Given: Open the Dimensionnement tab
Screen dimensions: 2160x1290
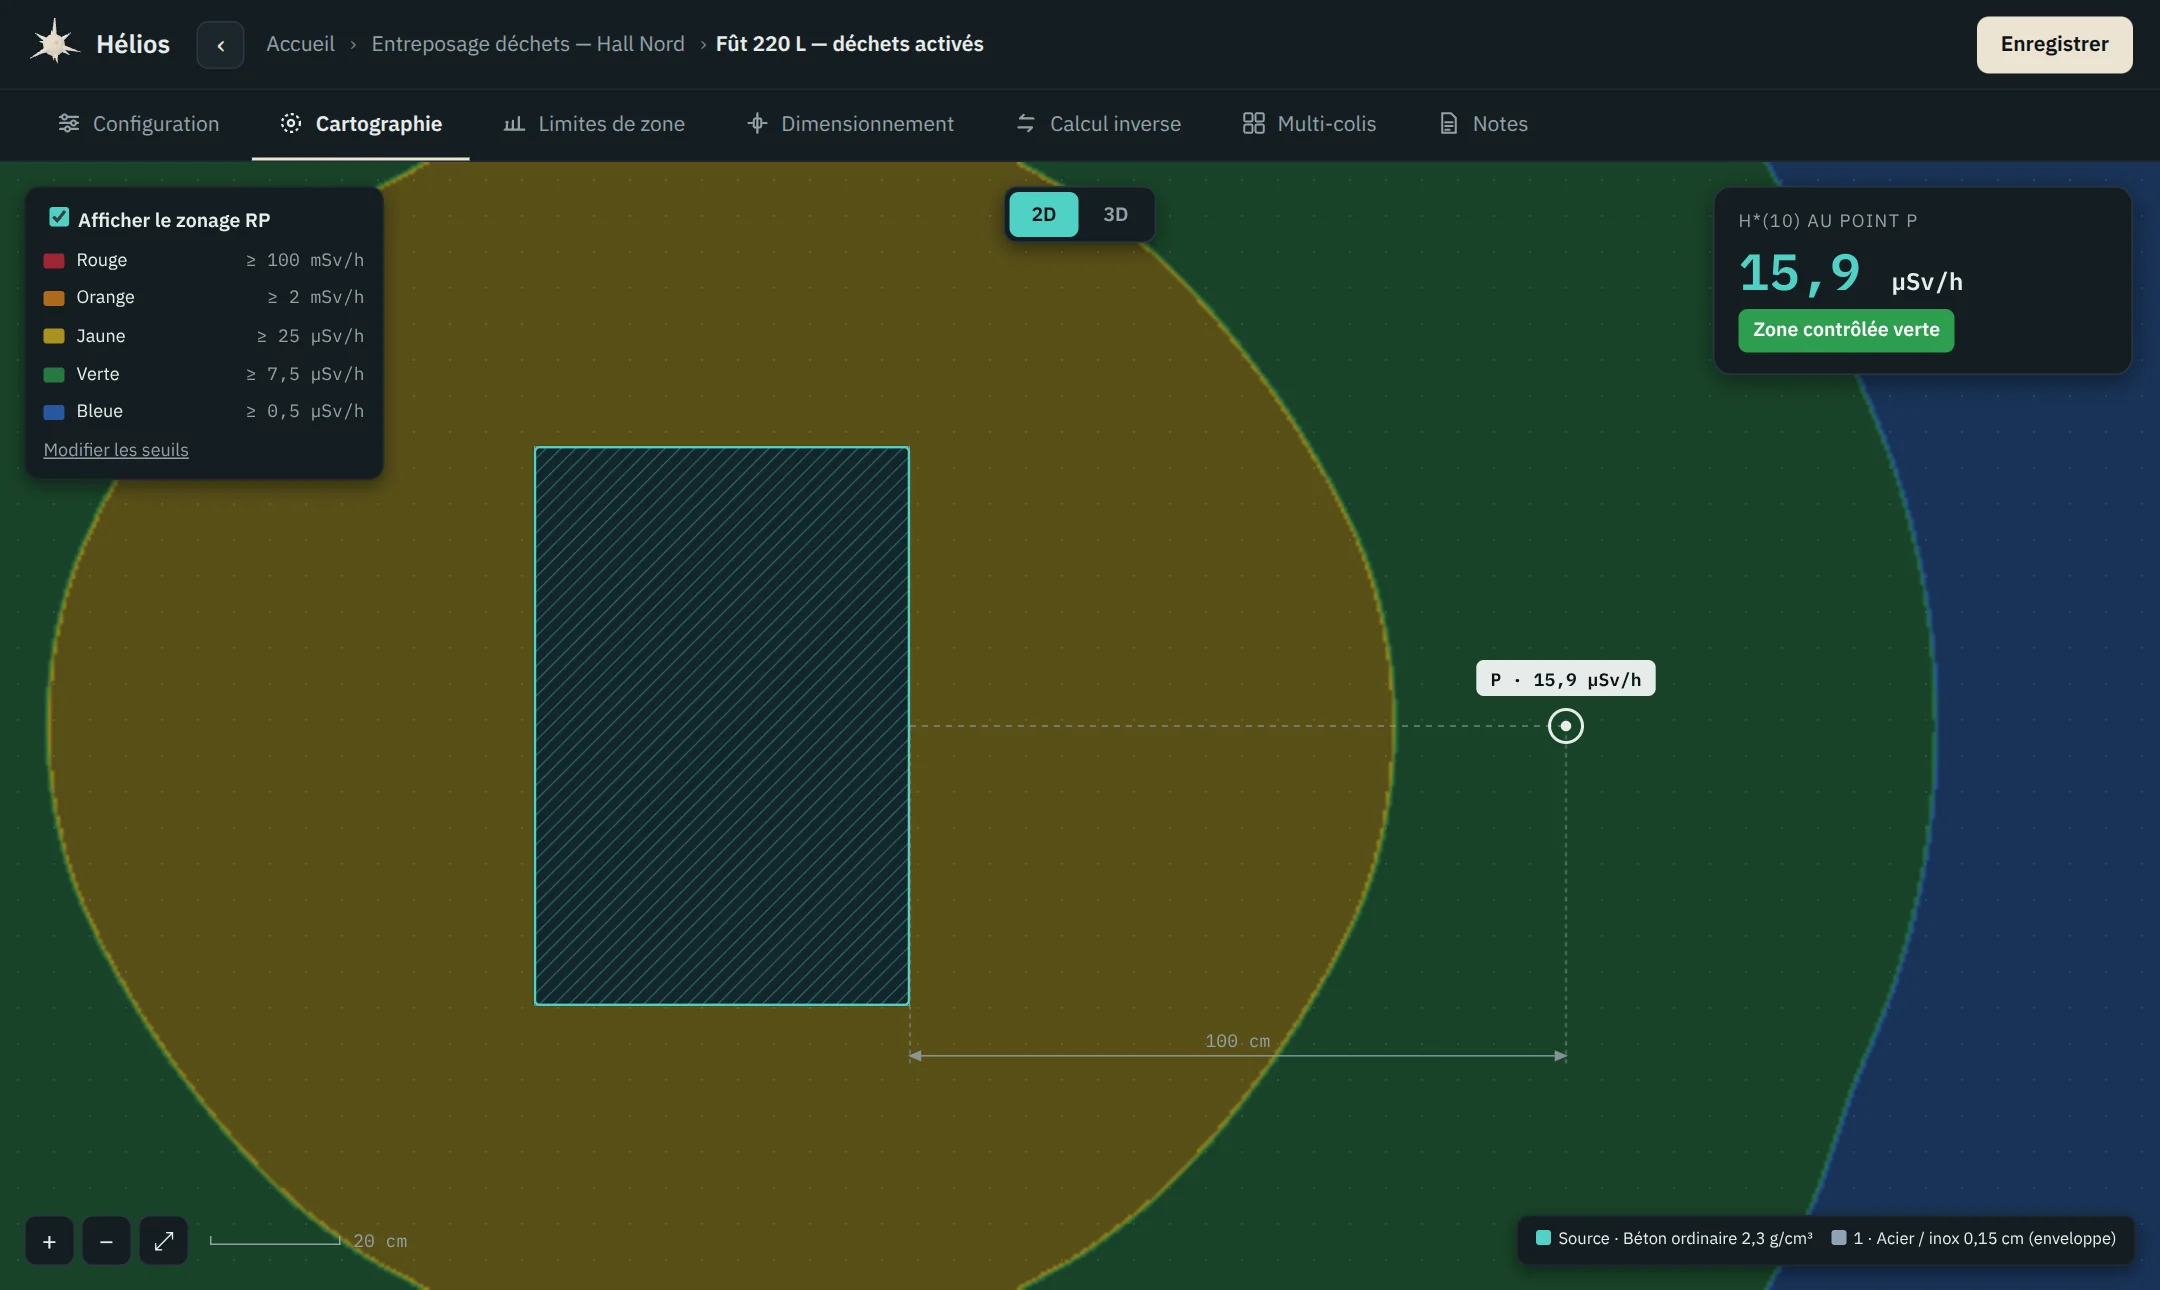Looking at the screenshot, I should [850, 124].
